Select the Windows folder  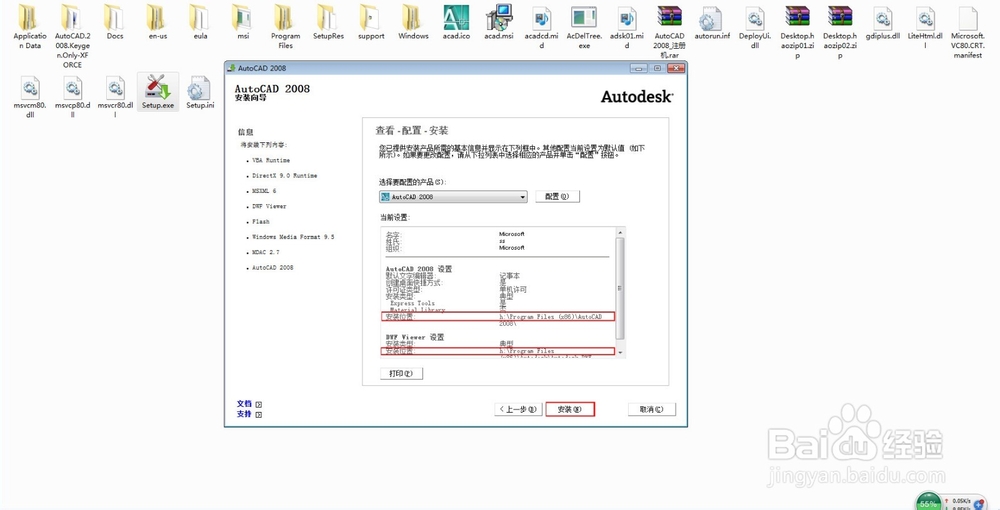[413, 22]
